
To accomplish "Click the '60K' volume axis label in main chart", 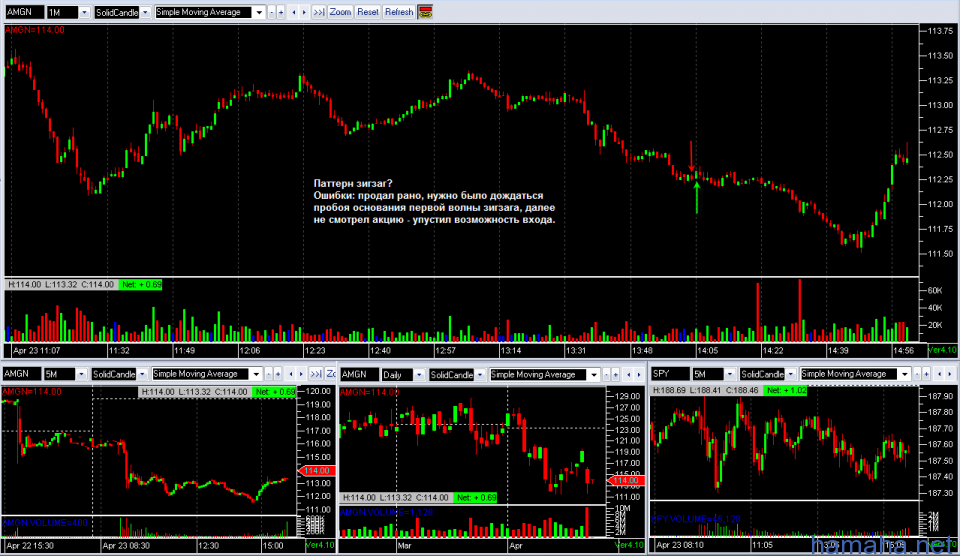I will [935, 291].
